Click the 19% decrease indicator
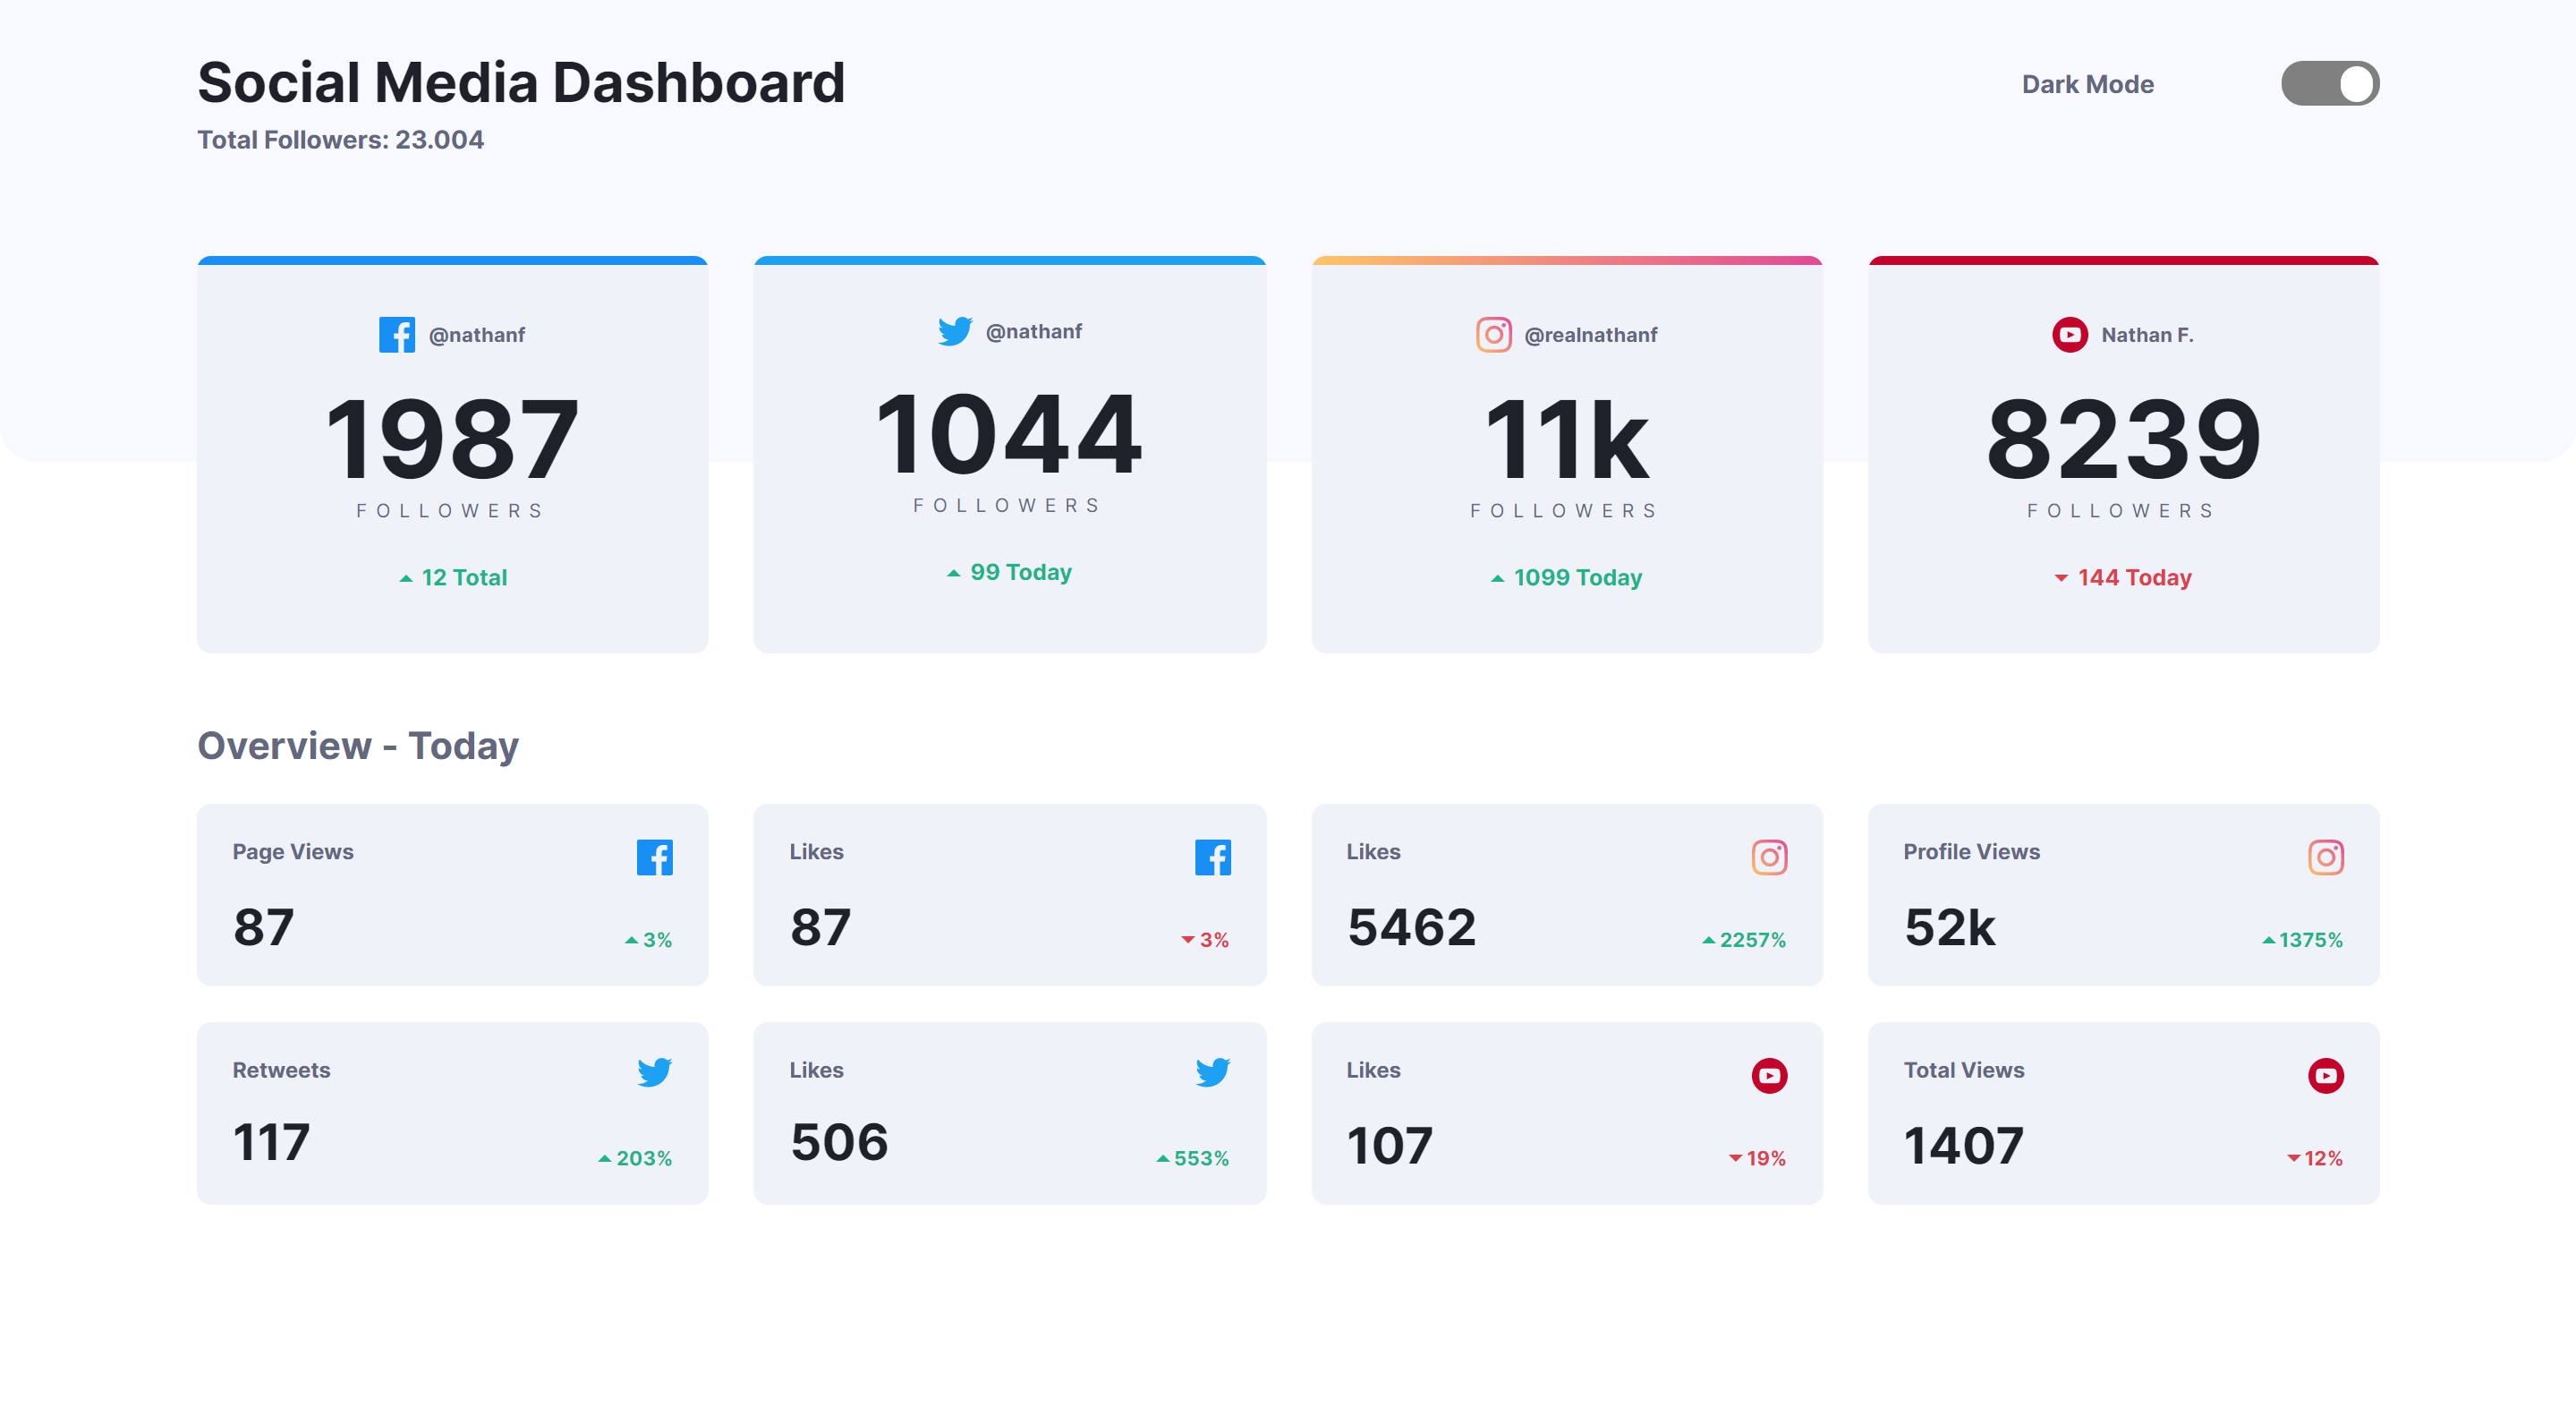The image size is (2576, 1416). (x=1757, y=1158)
